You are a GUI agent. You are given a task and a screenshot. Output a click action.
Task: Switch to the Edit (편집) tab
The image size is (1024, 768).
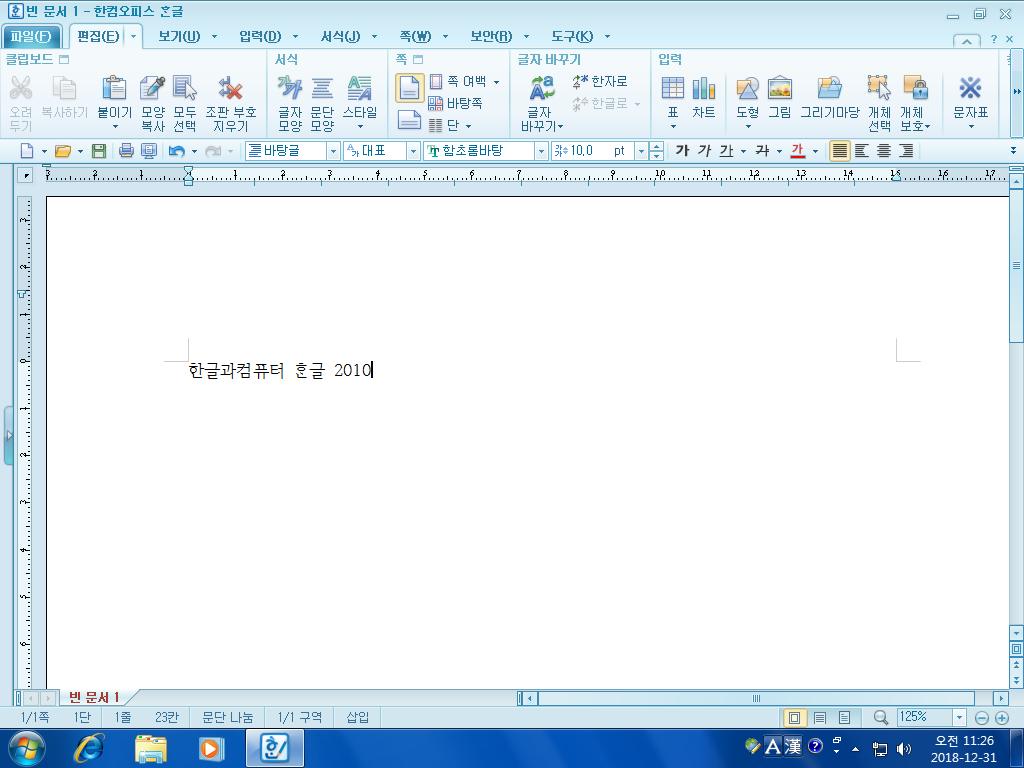[x=98, y=37]
